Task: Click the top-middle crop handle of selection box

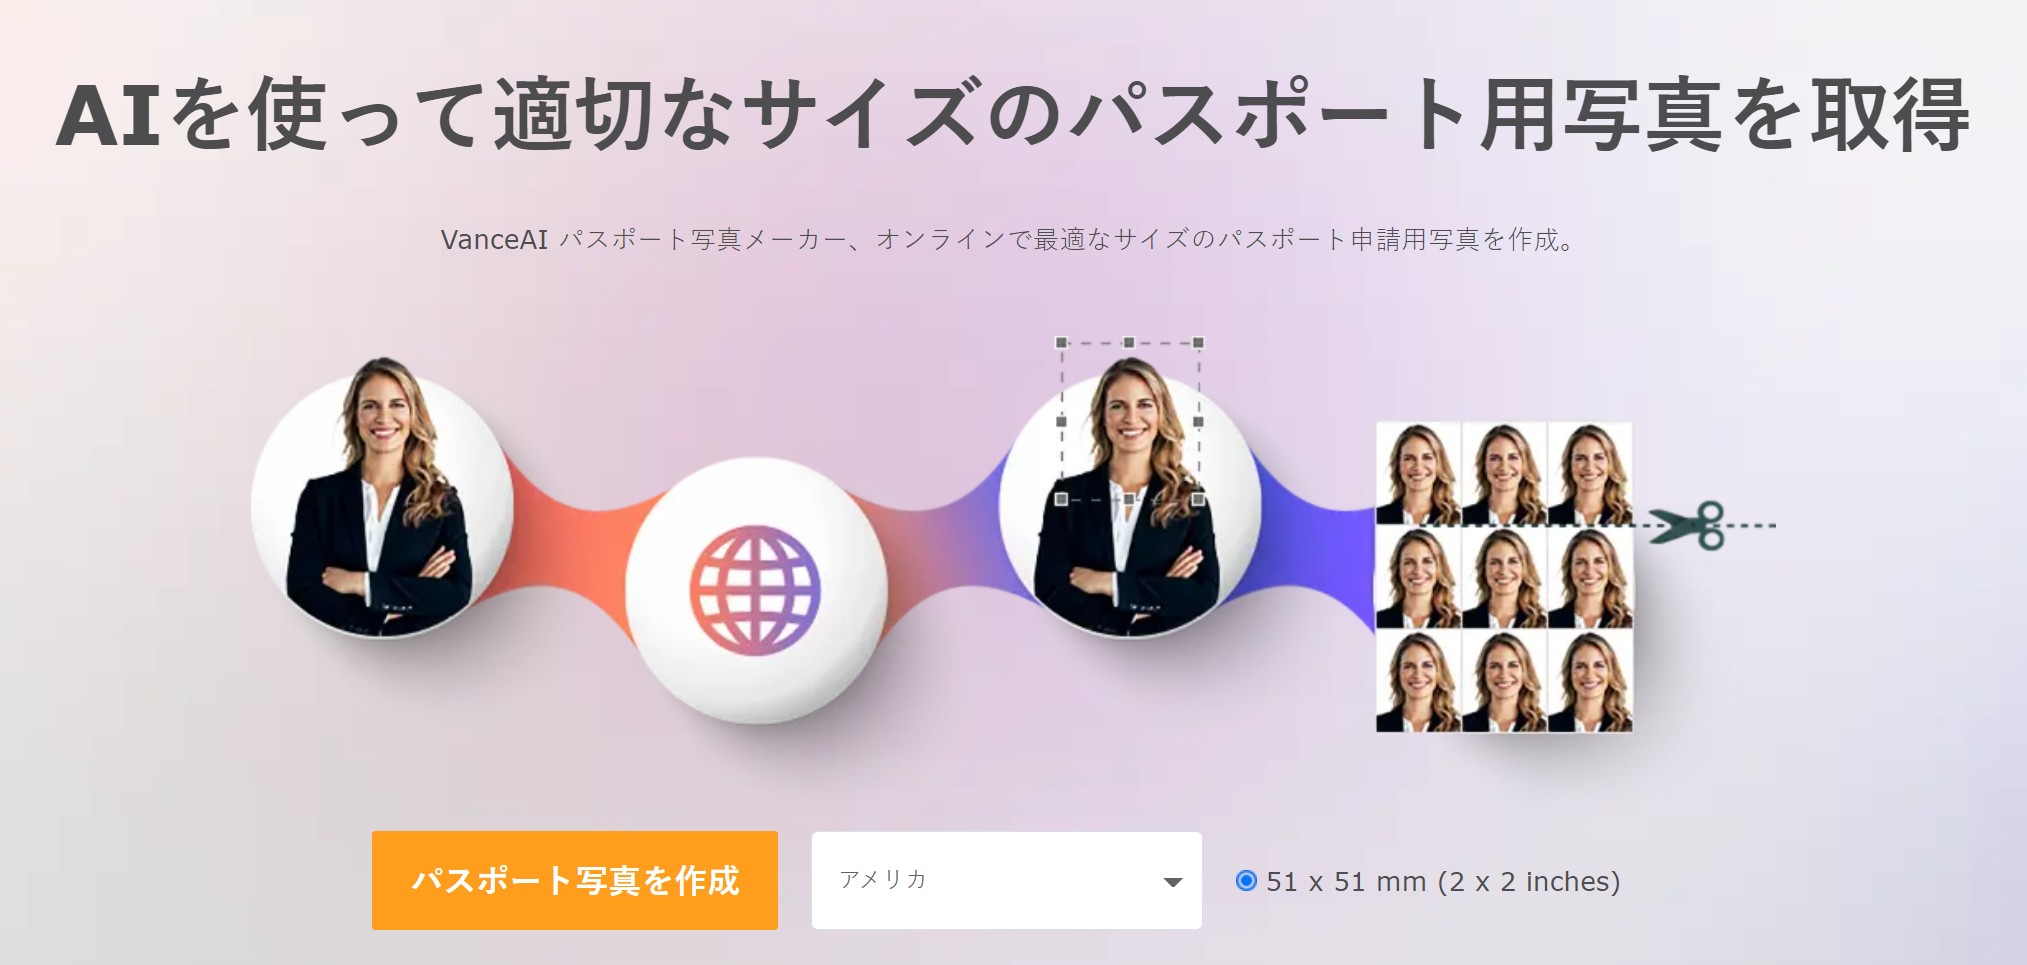Action: [1129, 343]
